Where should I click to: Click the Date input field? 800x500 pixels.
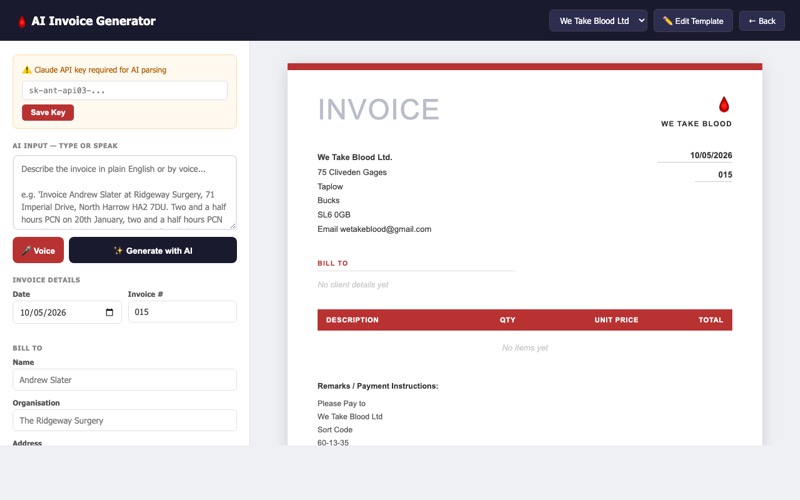pos(67,312)
